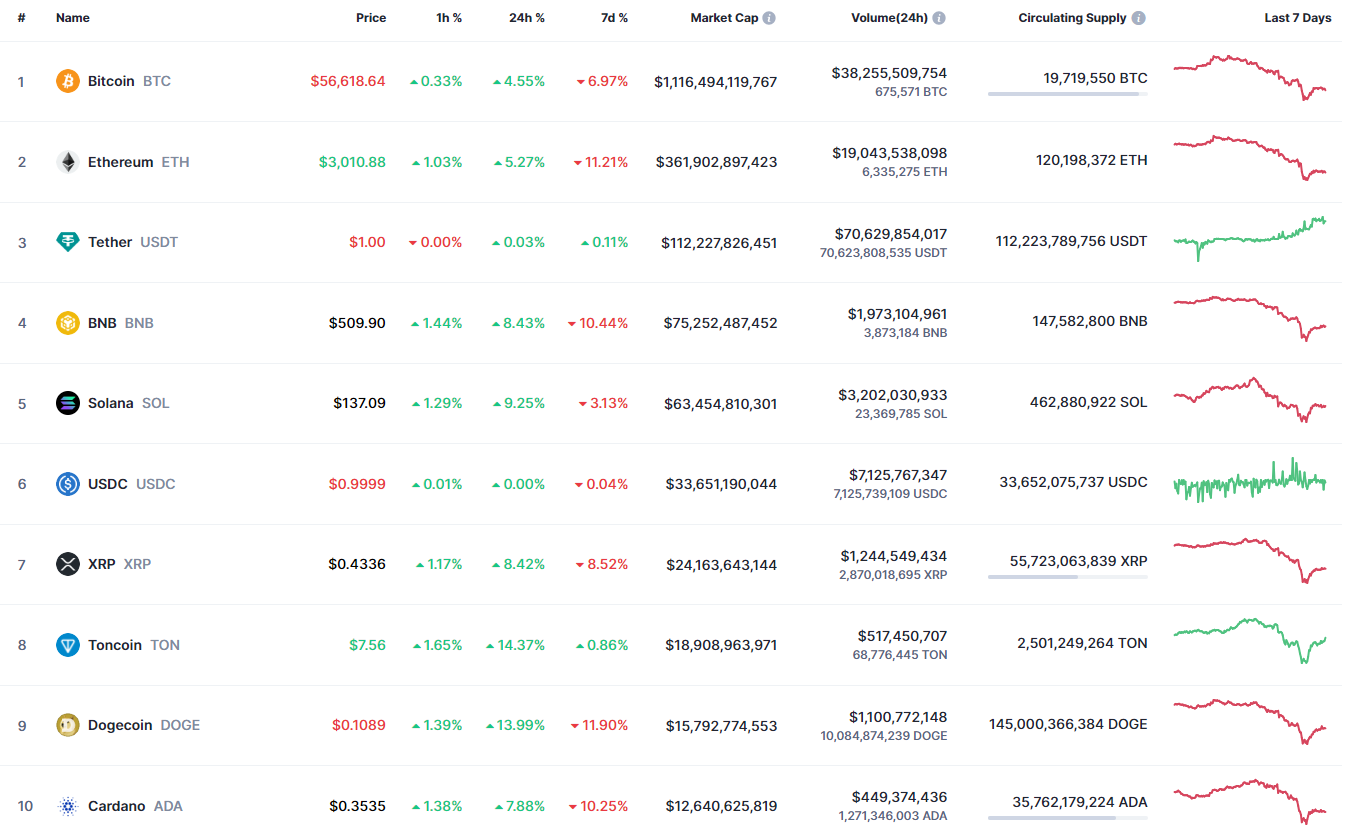Sort by the 7d % column header
Viewport: 1350px width, 835px height.
[612, 18]
